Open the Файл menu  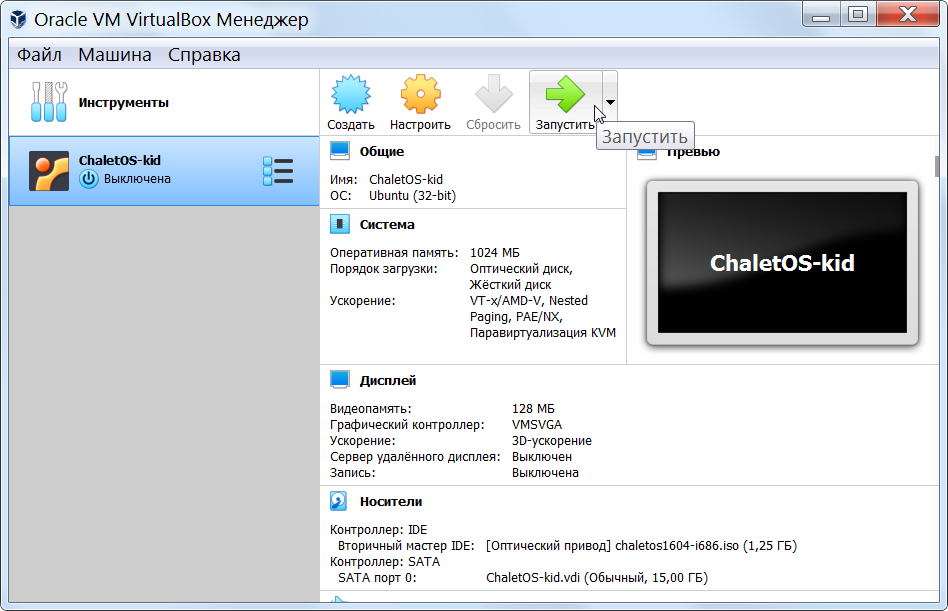click(x=39, y=55)
